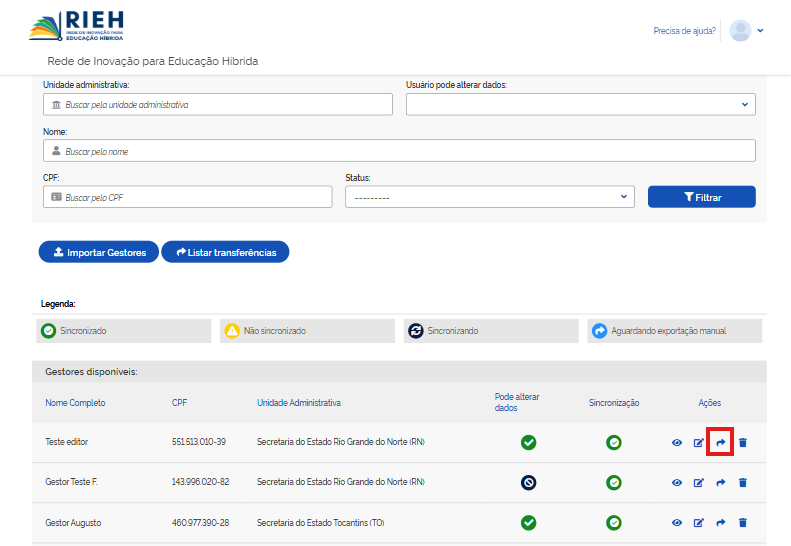
Task: Select CPF 143.996.020-82 cell
Action: pyautogui.click(x=200, y=482)
